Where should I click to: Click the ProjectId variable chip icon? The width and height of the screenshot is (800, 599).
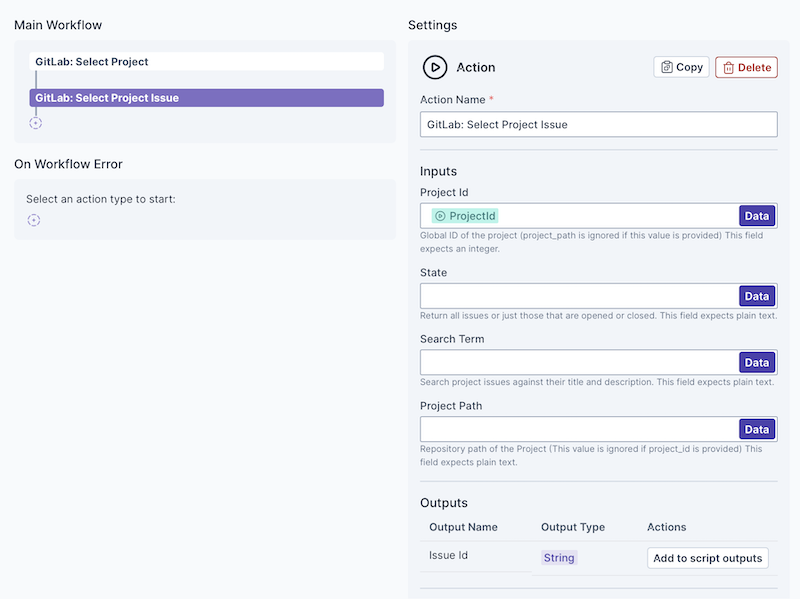[x=440, y=216]
